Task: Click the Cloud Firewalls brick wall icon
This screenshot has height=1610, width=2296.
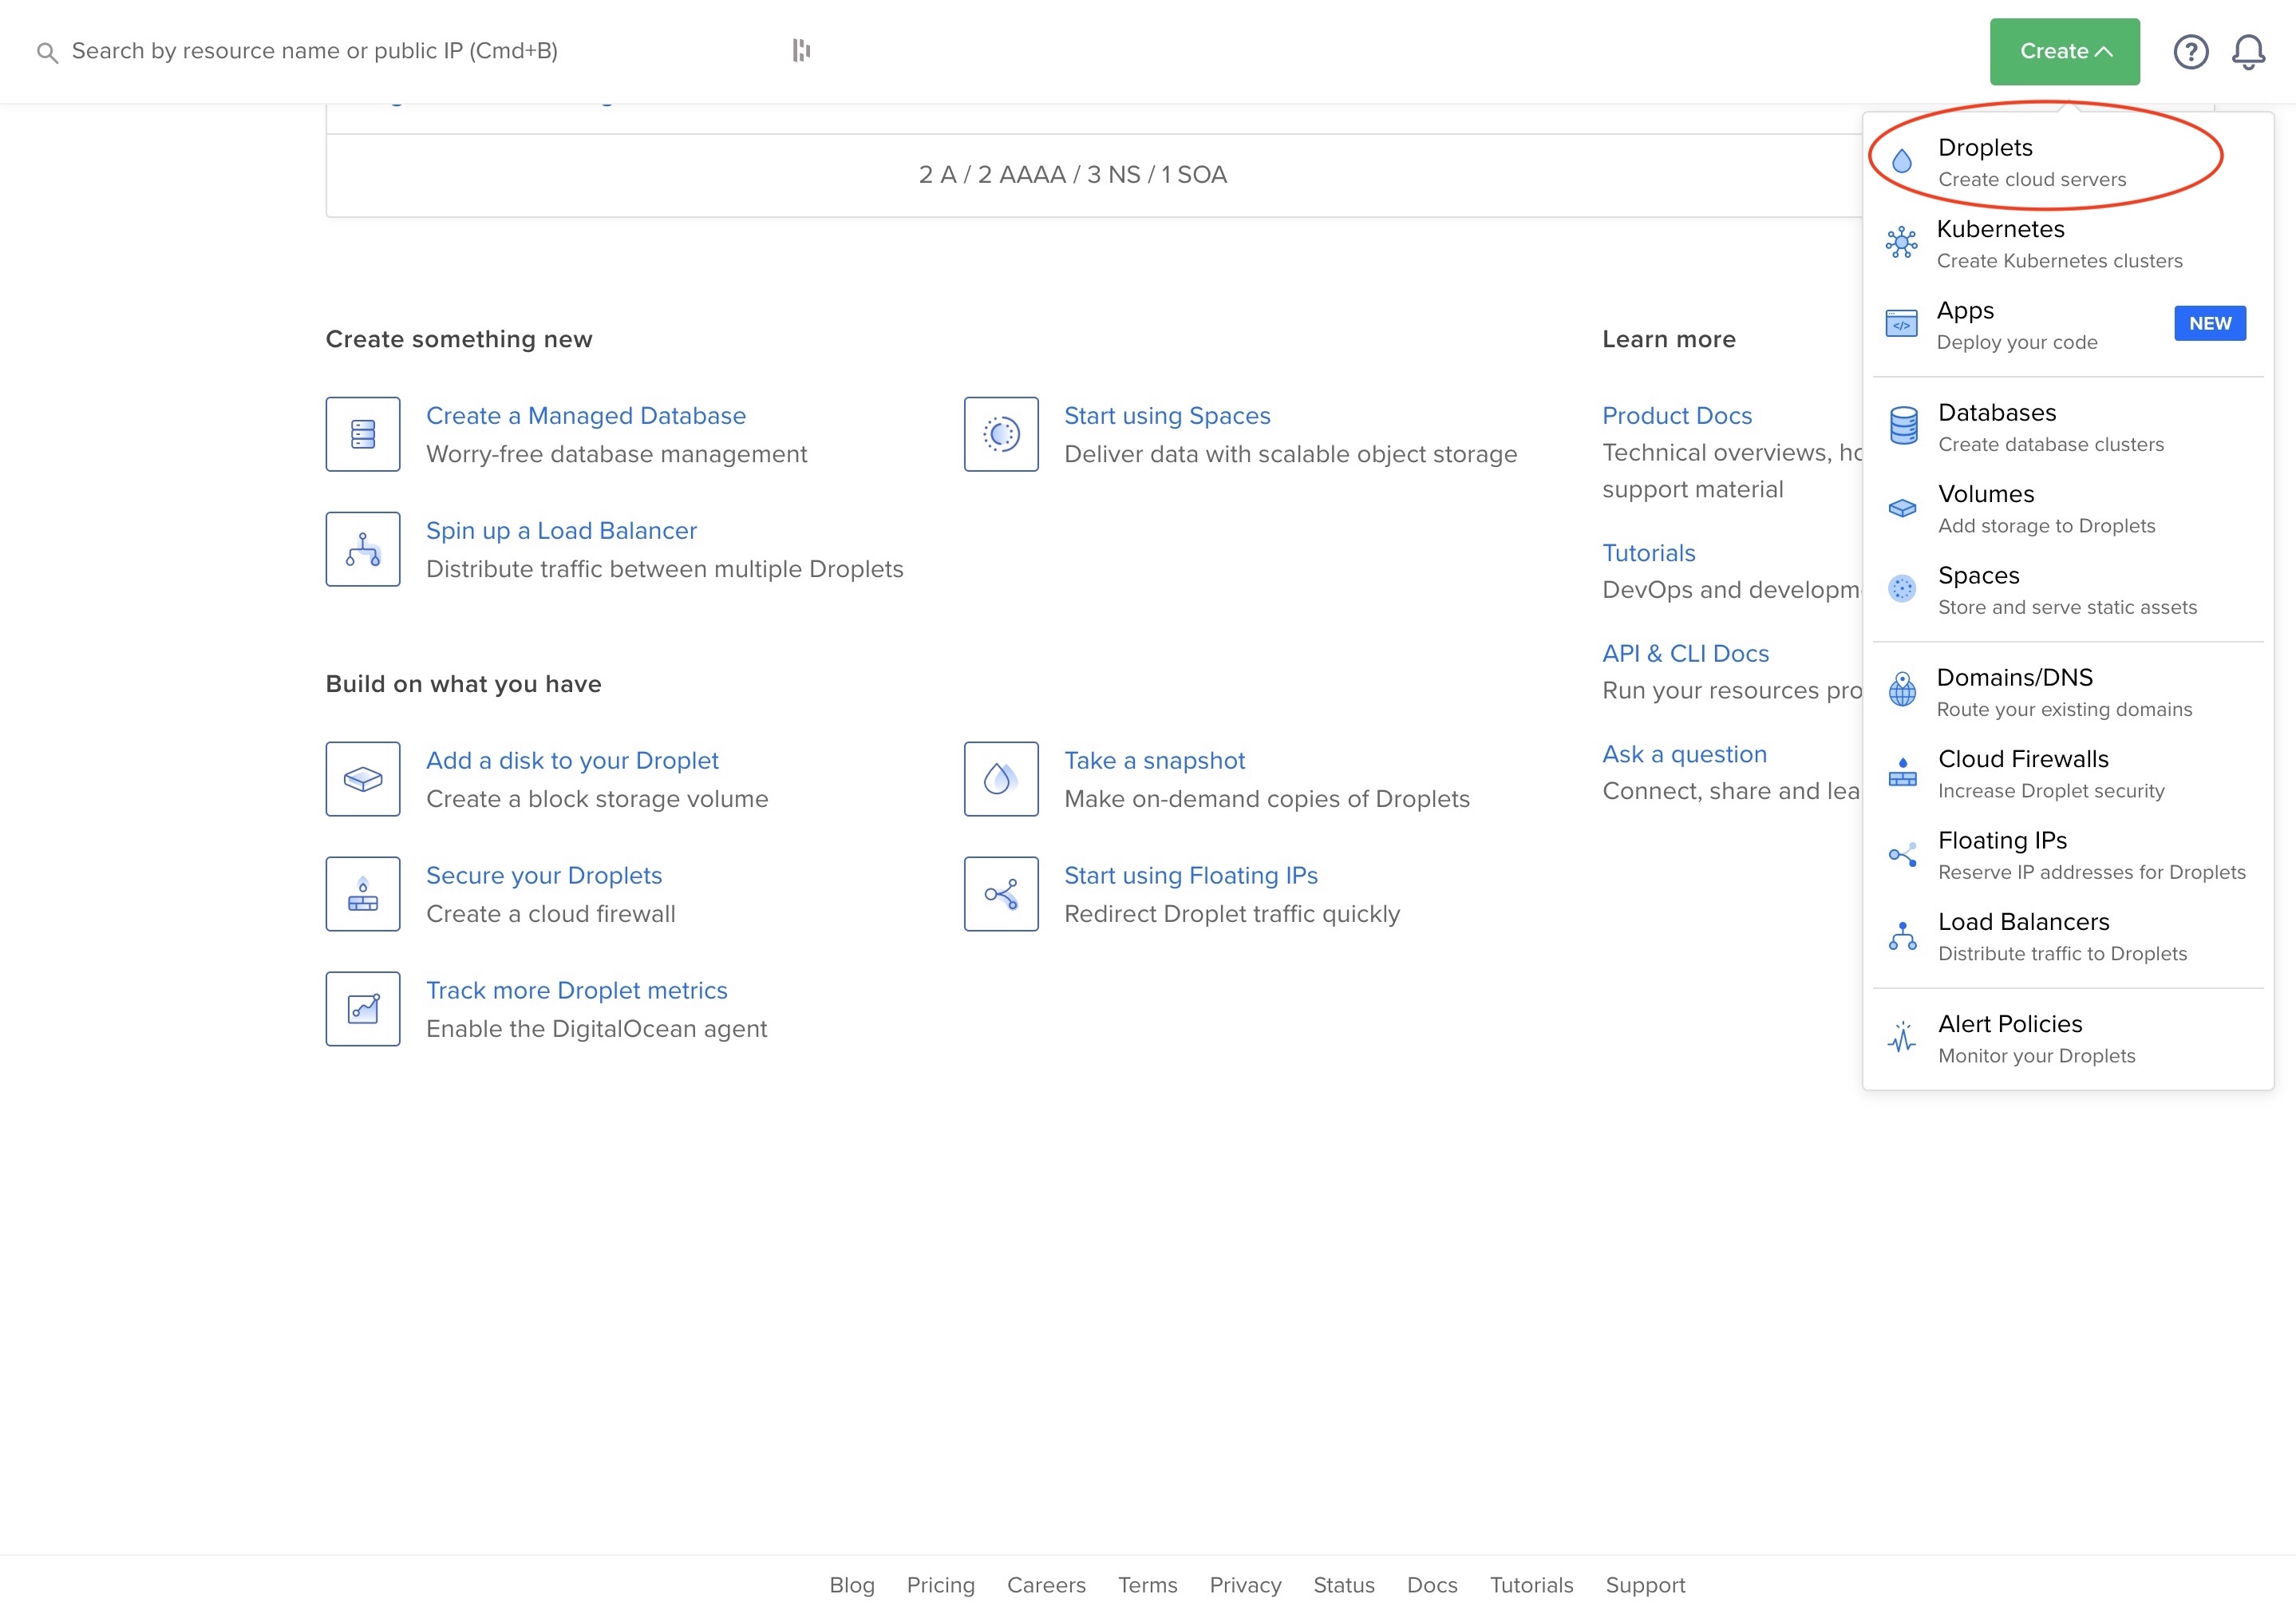Action: 1902,772
